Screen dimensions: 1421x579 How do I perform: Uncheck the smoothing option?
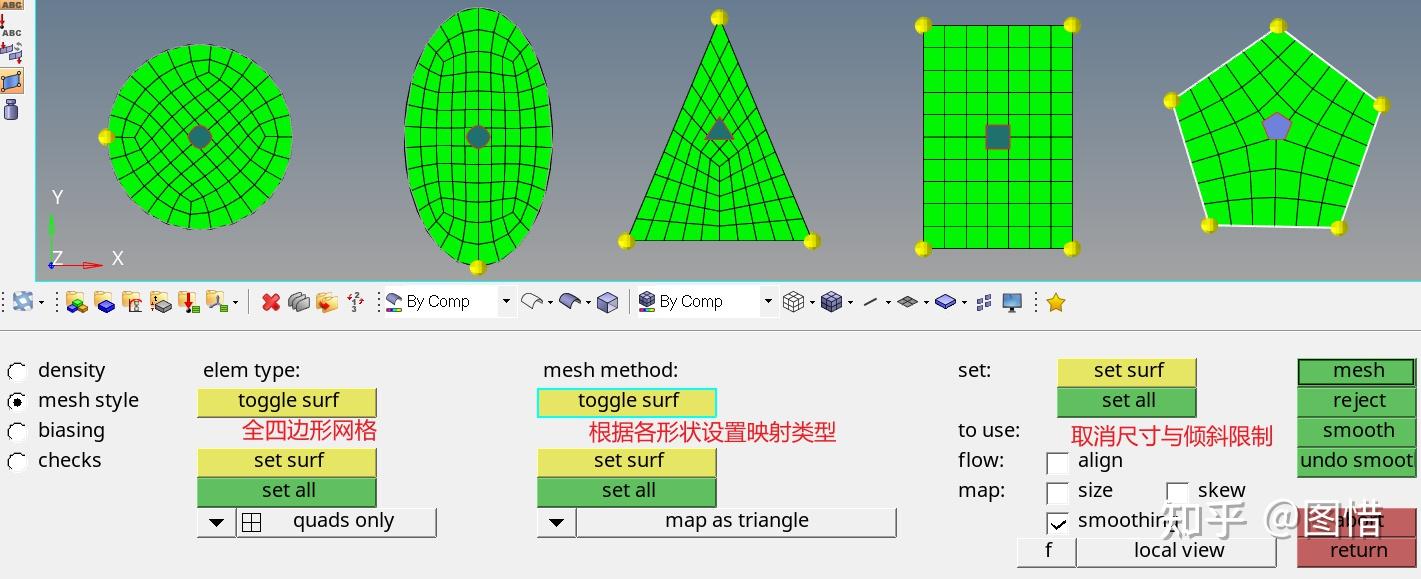1057,521
